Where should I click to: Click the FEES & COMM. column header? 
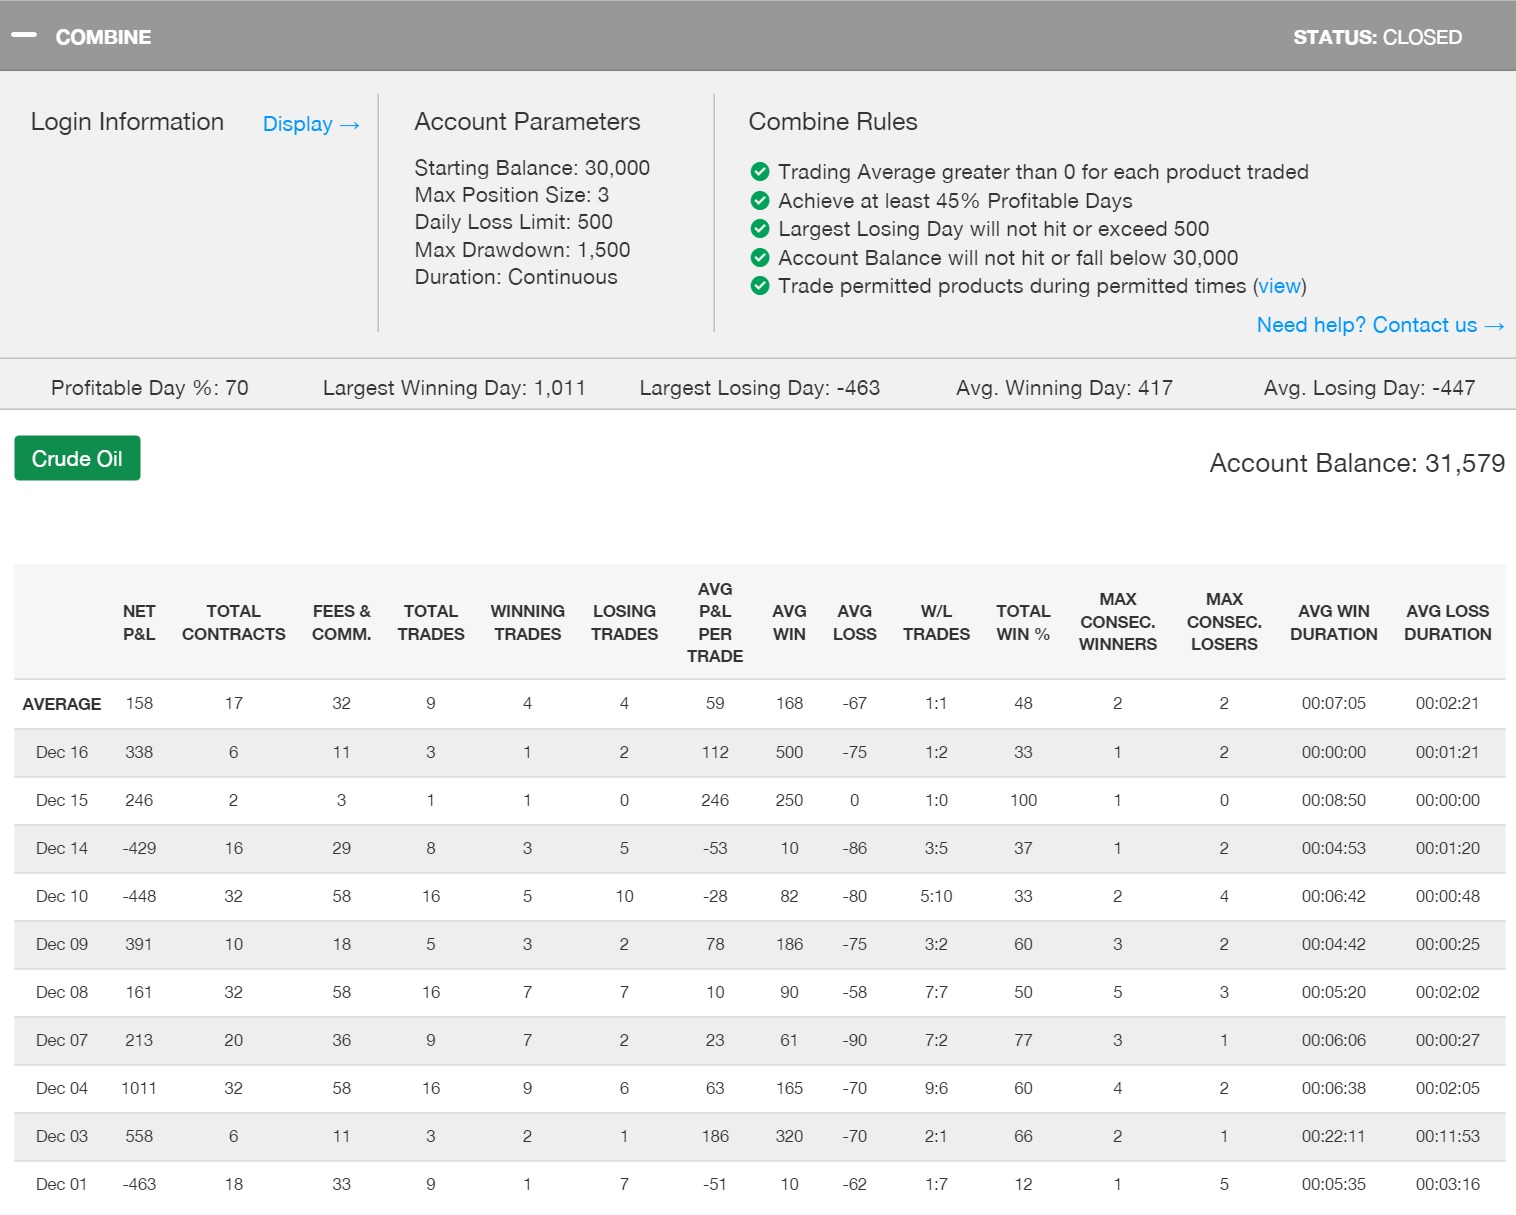[x=341, y=622]
